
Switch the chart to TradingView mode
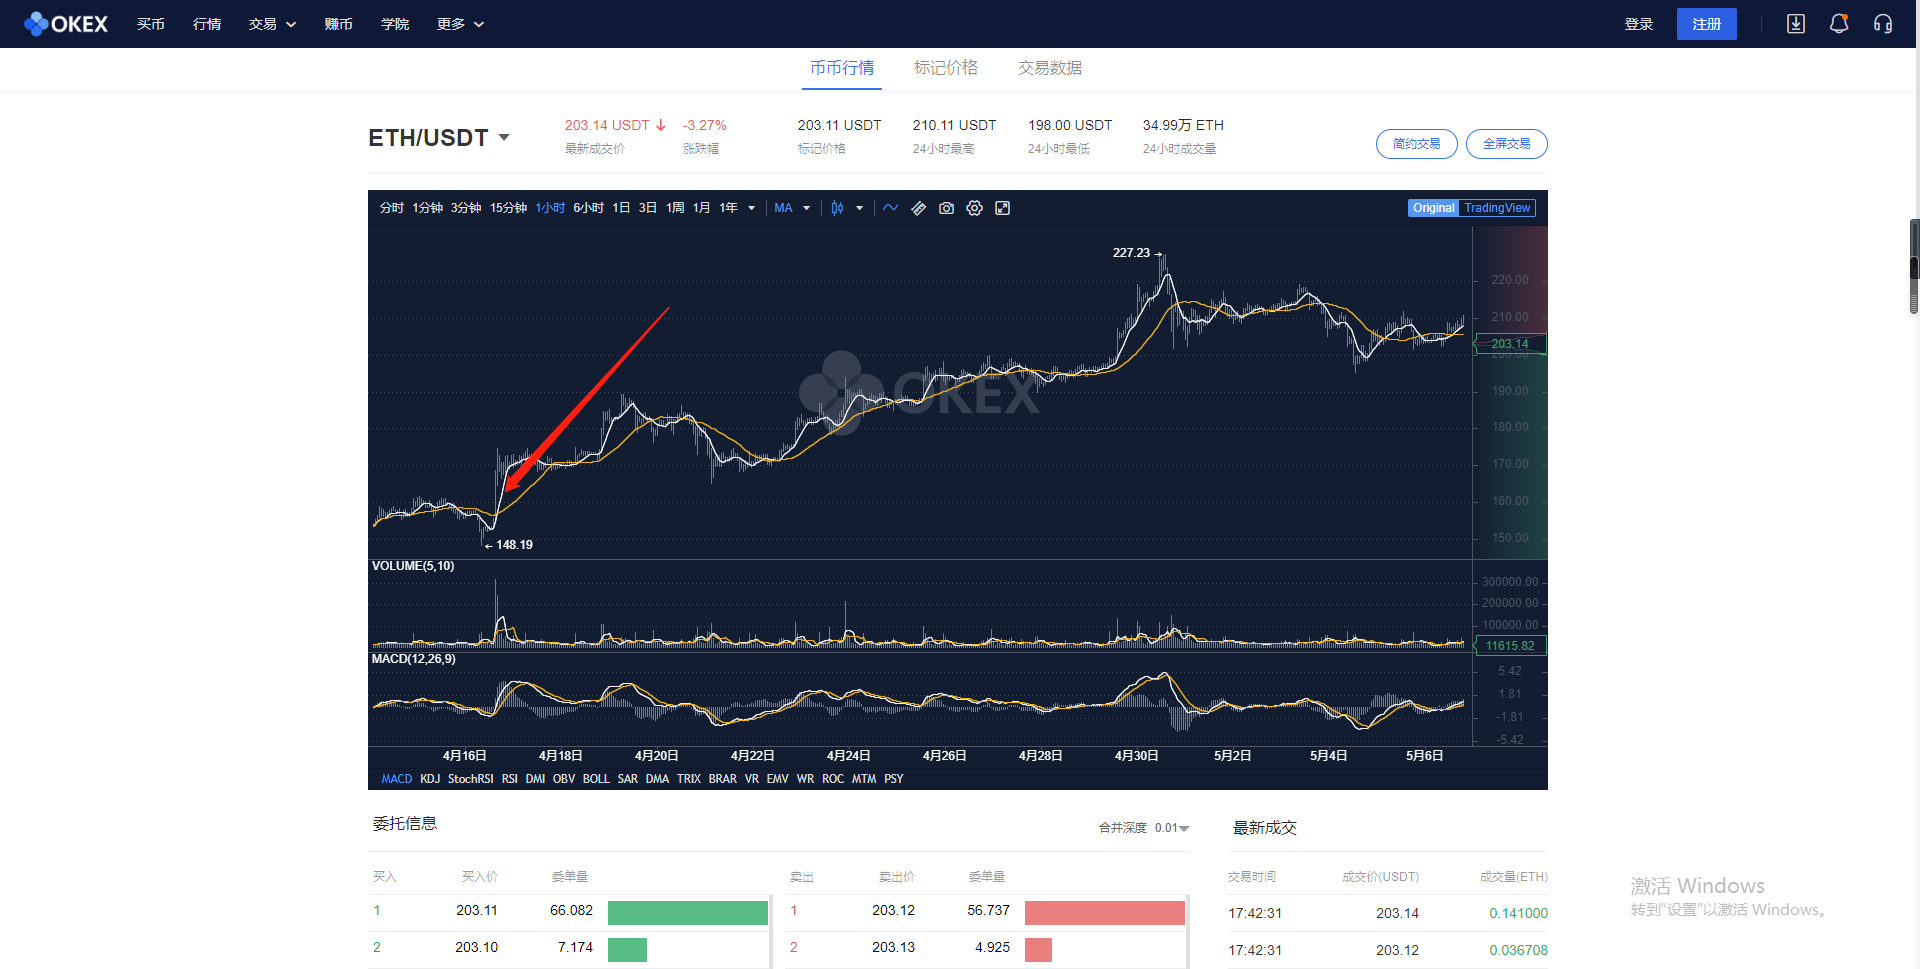coord(1498,208)
